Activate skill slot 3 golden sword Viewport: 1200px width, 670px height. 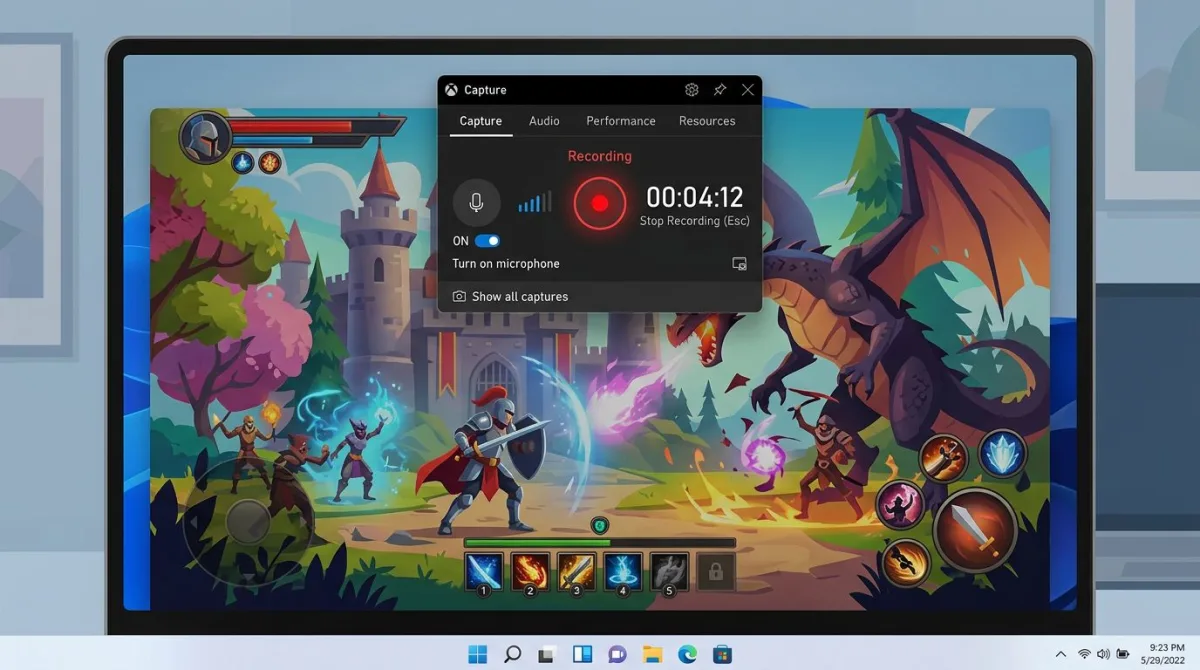[x=577, y=571]
